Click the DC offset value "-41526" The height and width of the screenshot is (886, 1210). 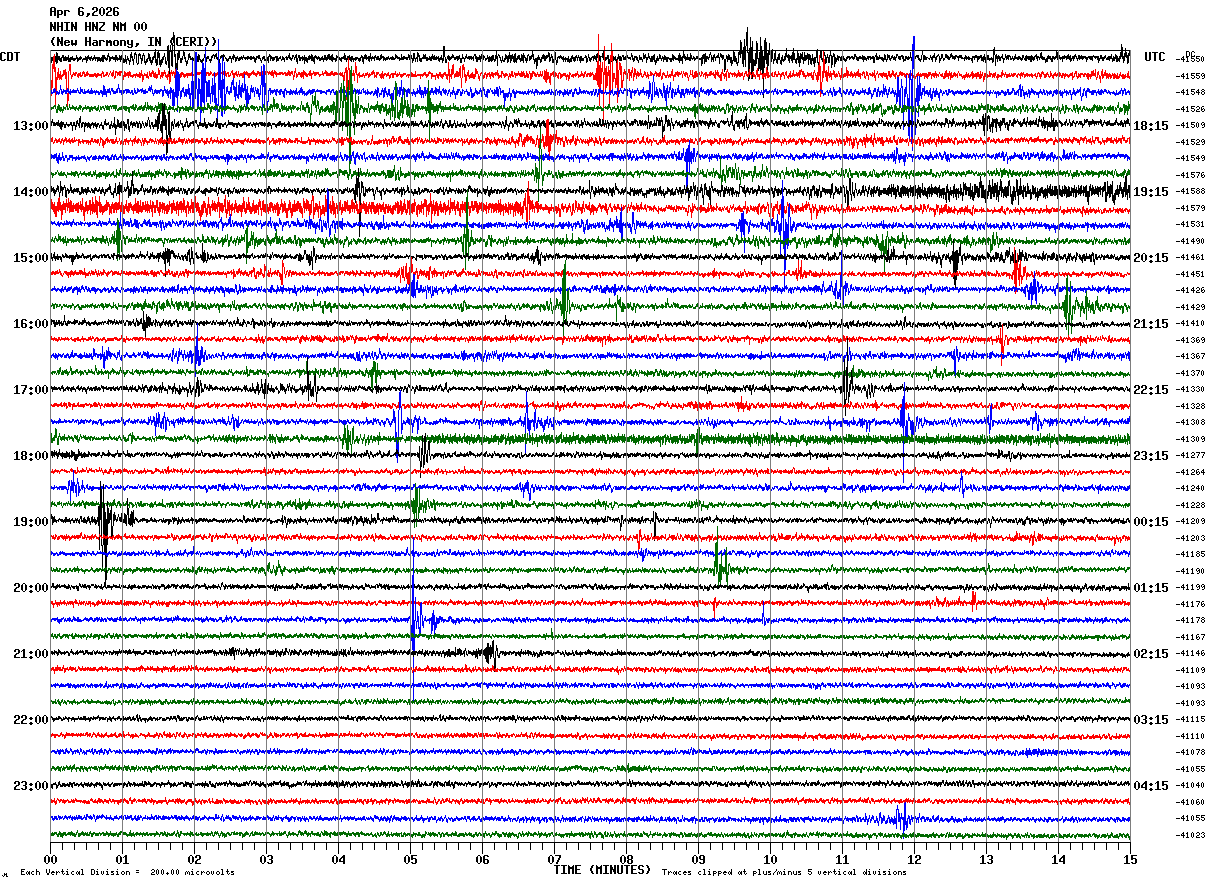(x=1190, y=109)
